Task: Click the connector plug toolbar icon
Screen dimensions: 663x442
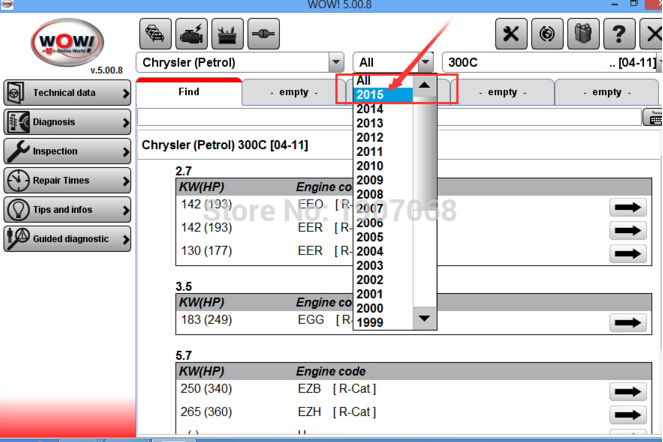Action: [263, 34]
